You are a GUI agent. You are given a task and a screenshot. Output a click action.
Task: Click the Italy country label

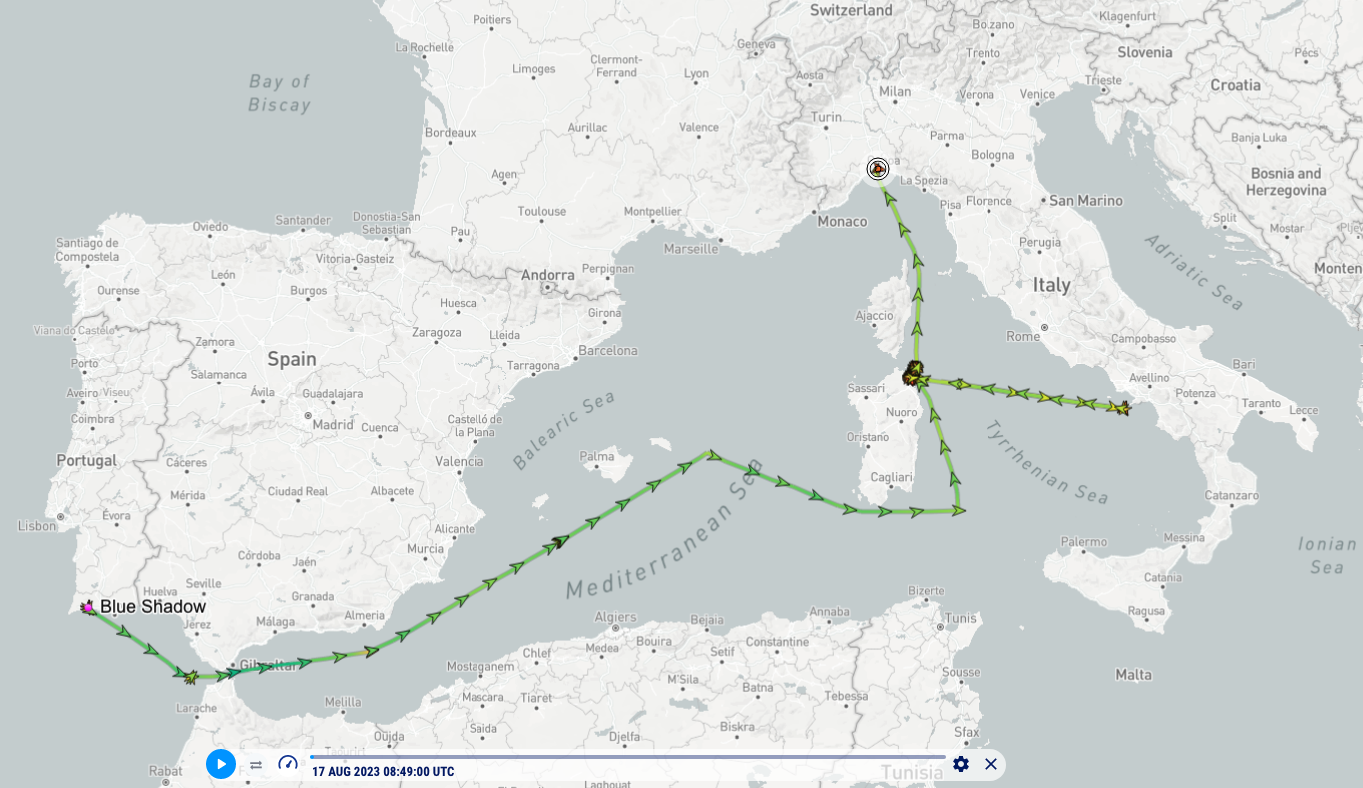(1052, 285)
